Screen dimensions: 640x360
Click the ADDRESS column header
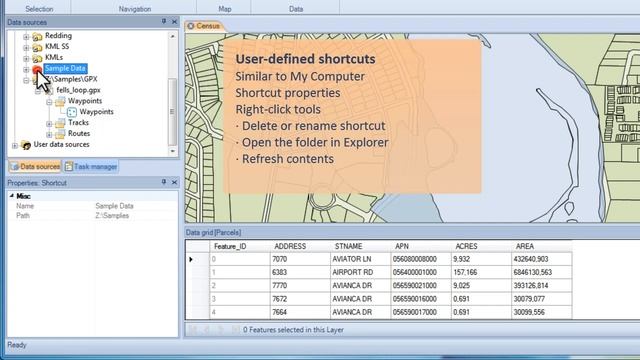pyautogui.click(x=300, y=247)
